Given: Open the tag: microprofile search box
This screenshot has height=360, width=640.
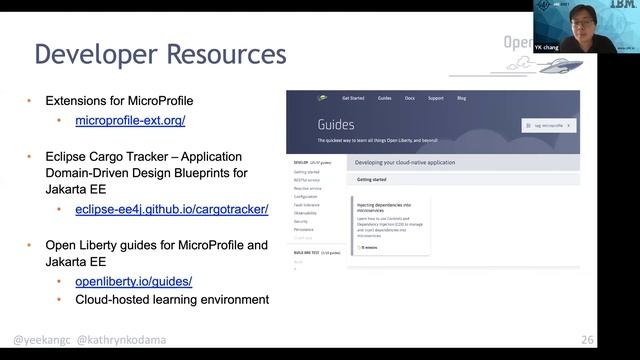Looking at the screenshot, I should (x=549, y=126).
